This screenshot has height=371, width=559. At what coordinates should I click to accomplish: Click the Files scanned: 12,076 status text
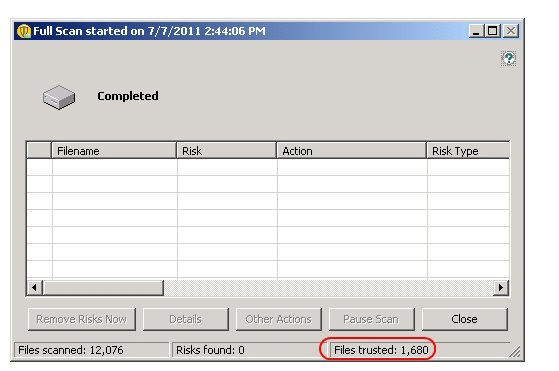coord(71,350)
